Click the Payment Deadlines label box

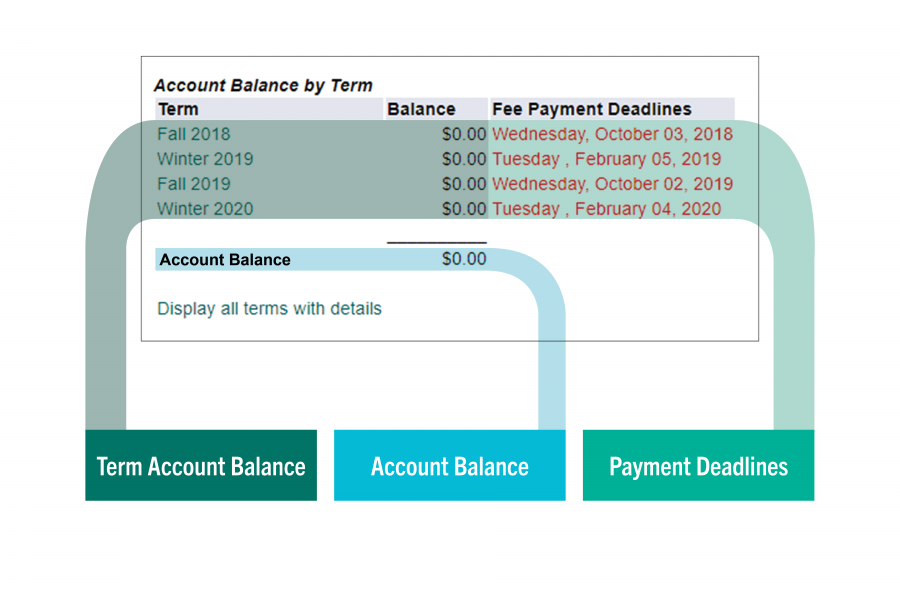(x=698, y=466)
